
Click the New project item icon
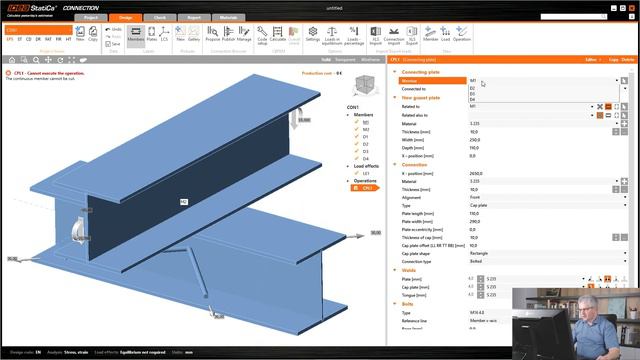pyautogui.click(x=80, y=33)
